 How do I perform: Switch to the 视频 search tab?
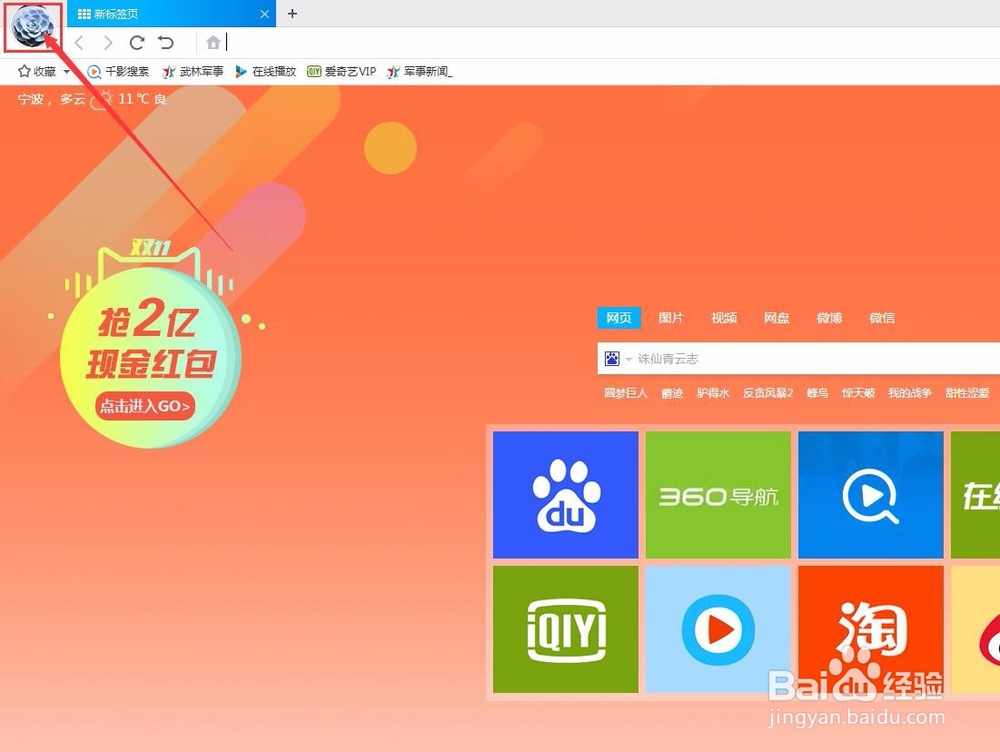(x=724, y=318)
